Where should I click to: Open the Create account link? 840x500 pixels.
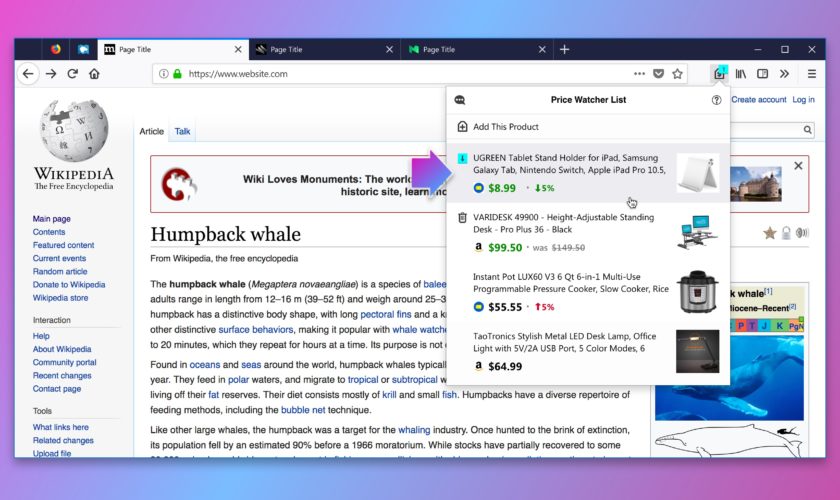tap(758, 100)
